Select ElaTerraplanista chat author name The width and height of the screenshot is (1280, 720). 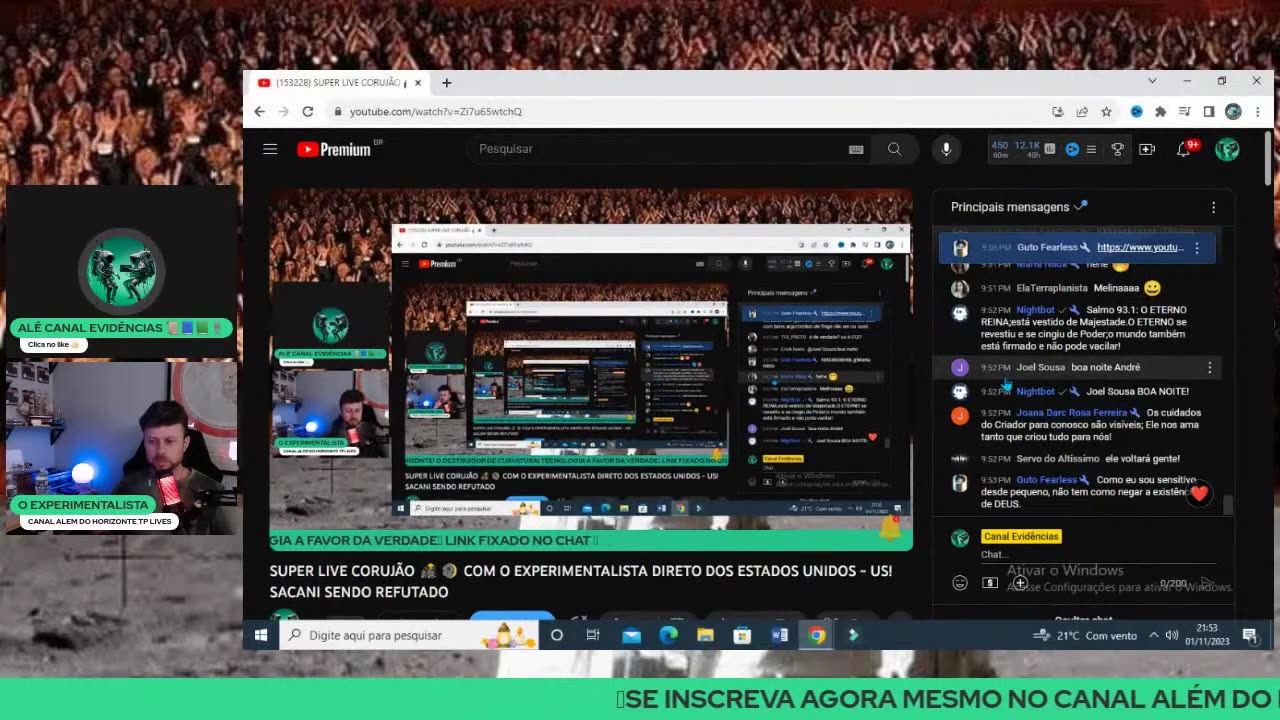(x=1051, y=288)
